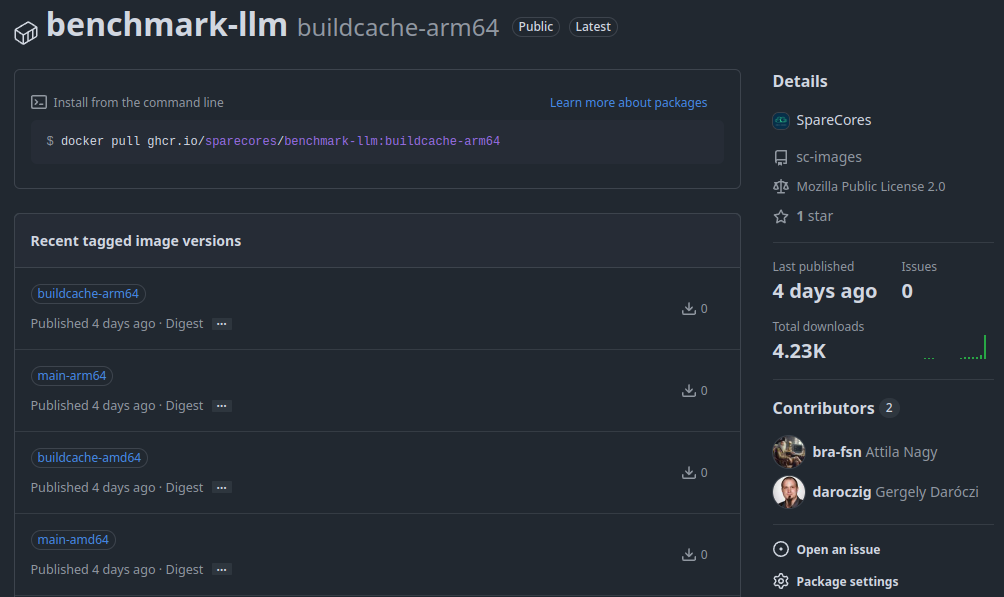
Task: Click the Details heading
Action: (800, 81)
